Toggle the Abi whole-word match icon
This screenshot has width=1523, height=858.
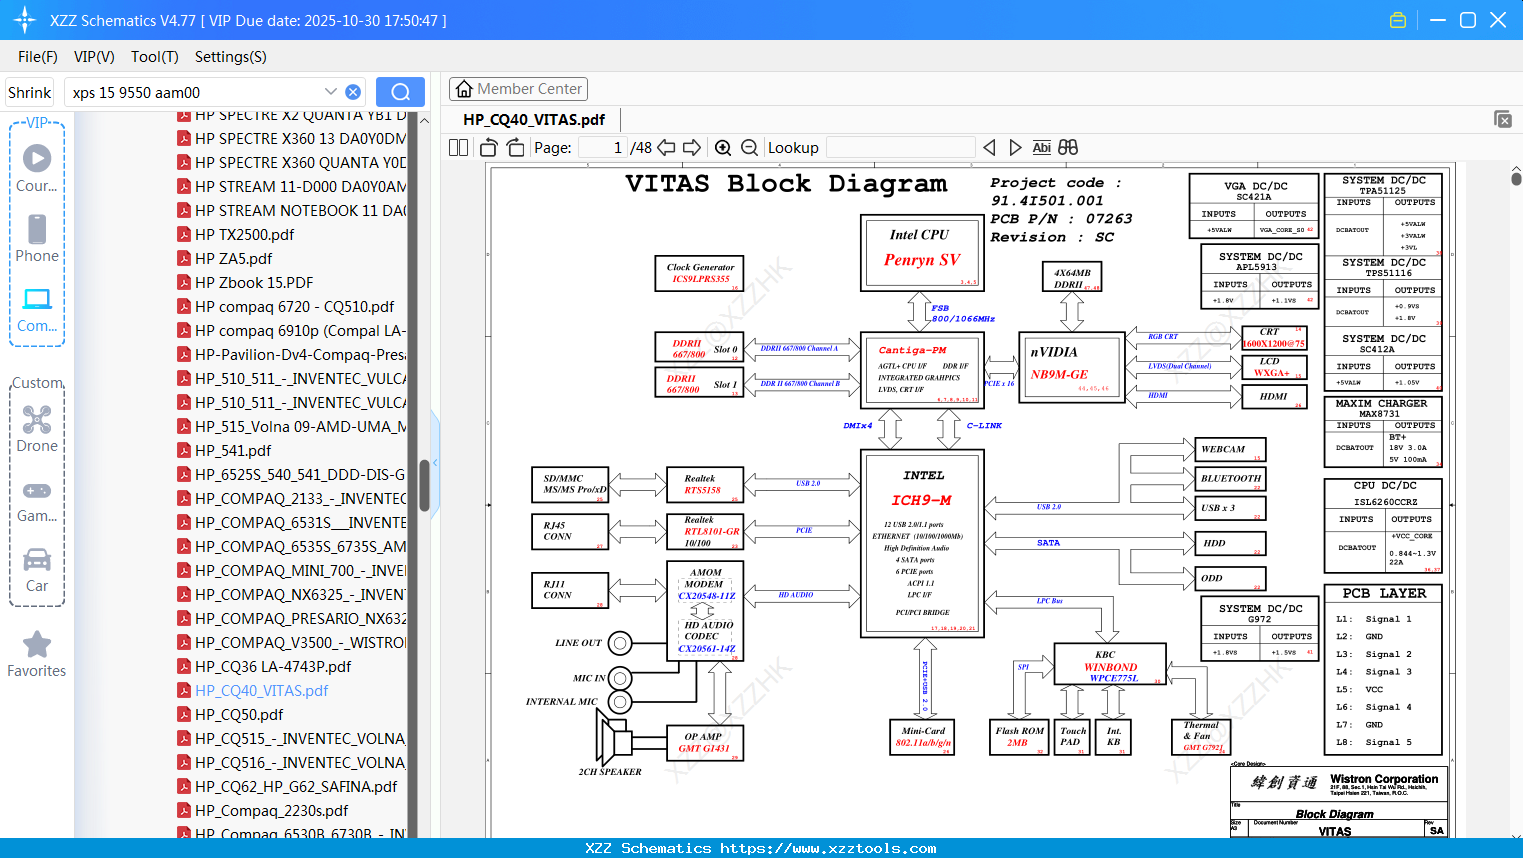point(1041,147)
